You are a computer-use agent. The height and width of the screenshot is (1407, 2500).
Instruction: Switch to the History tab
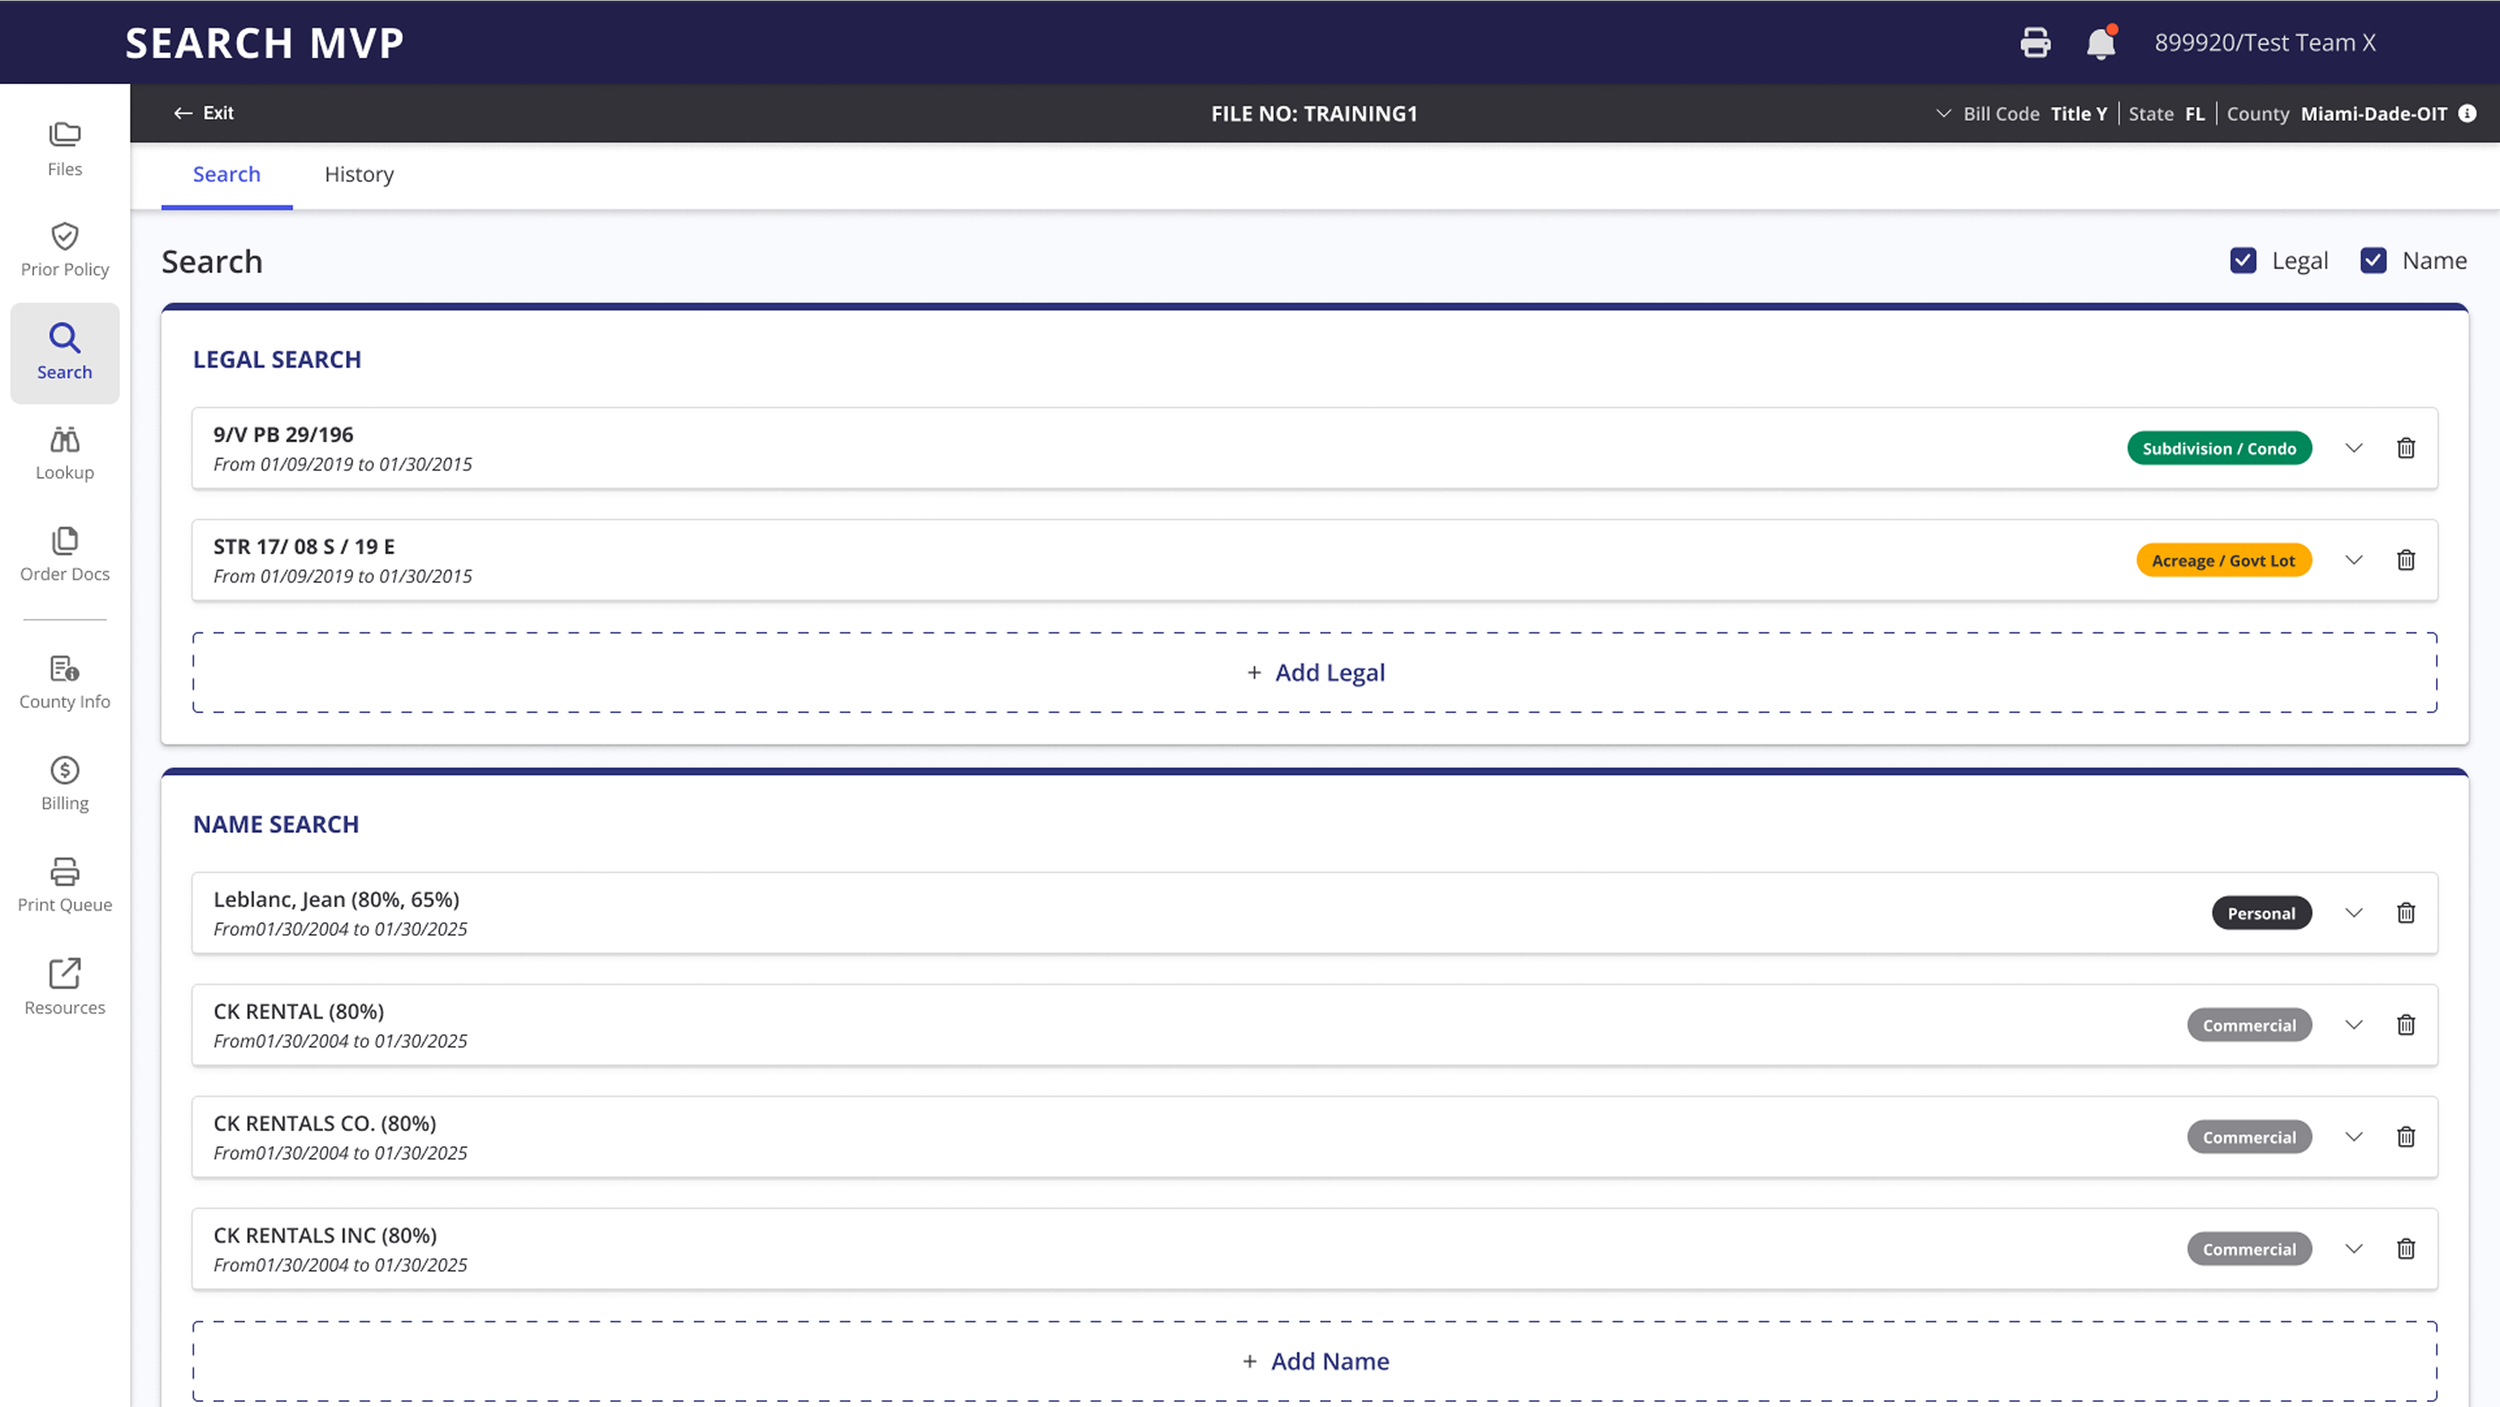coord(359,175)
